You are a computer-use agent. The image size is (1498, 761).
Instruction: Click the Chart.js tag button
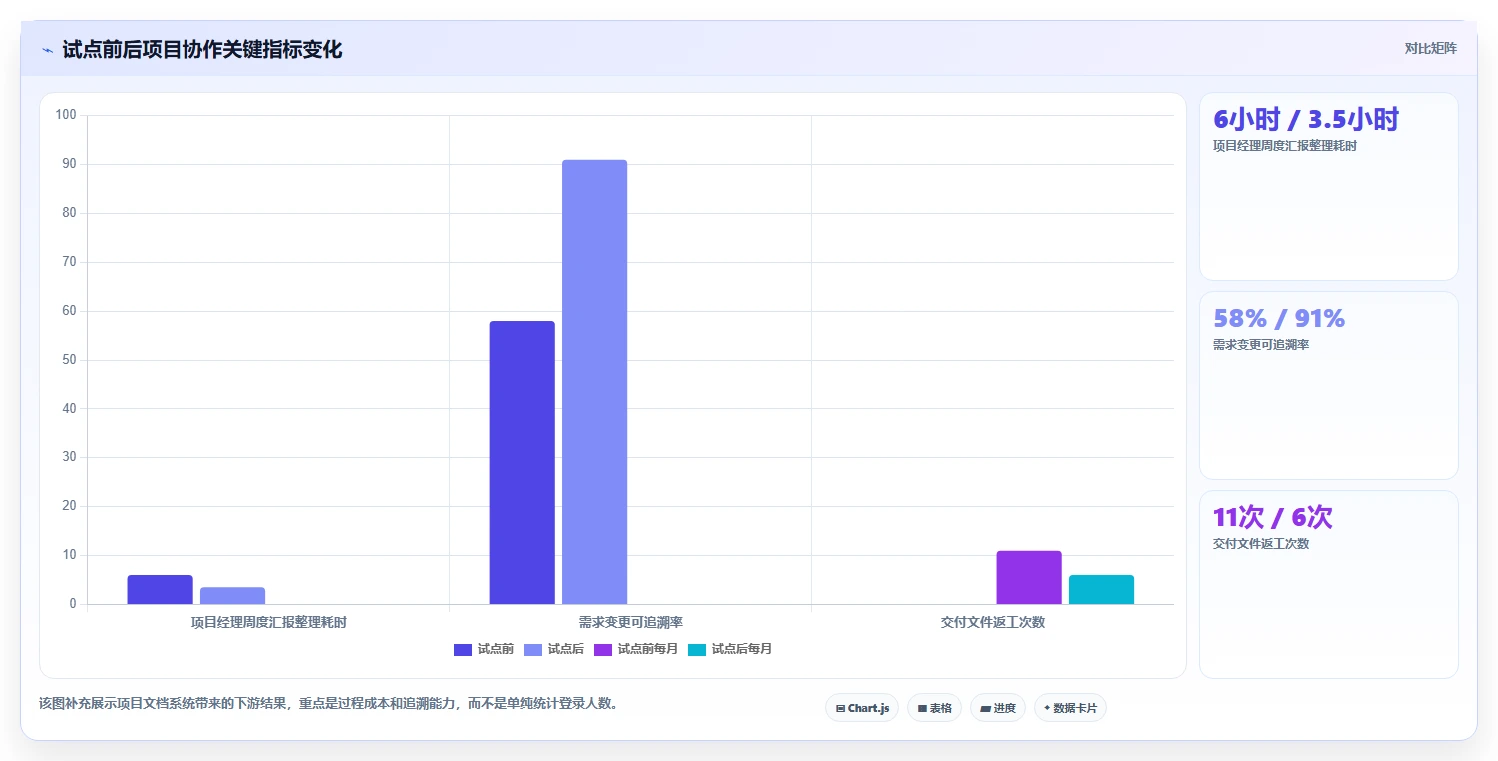(862, 708)
